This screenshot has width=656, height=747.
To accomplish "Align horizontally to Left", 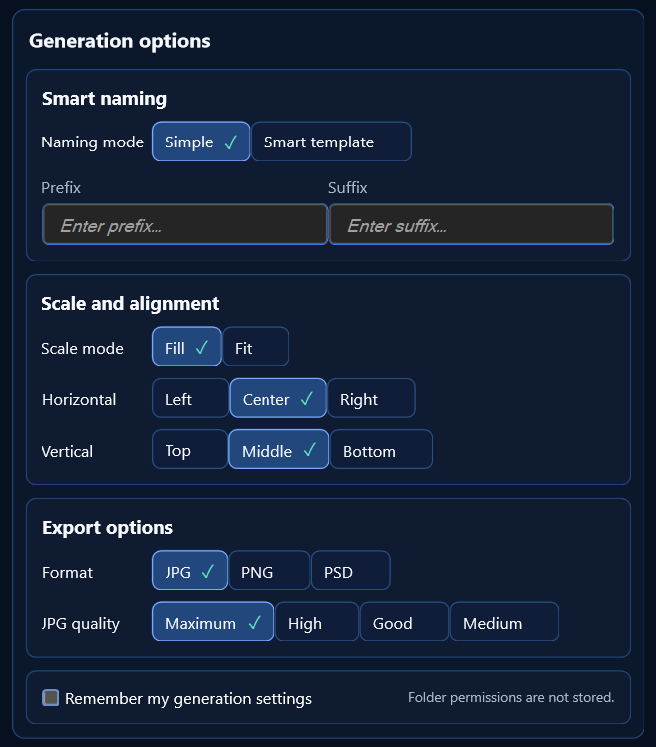I will pyautogui.click(x=190, y=398).
